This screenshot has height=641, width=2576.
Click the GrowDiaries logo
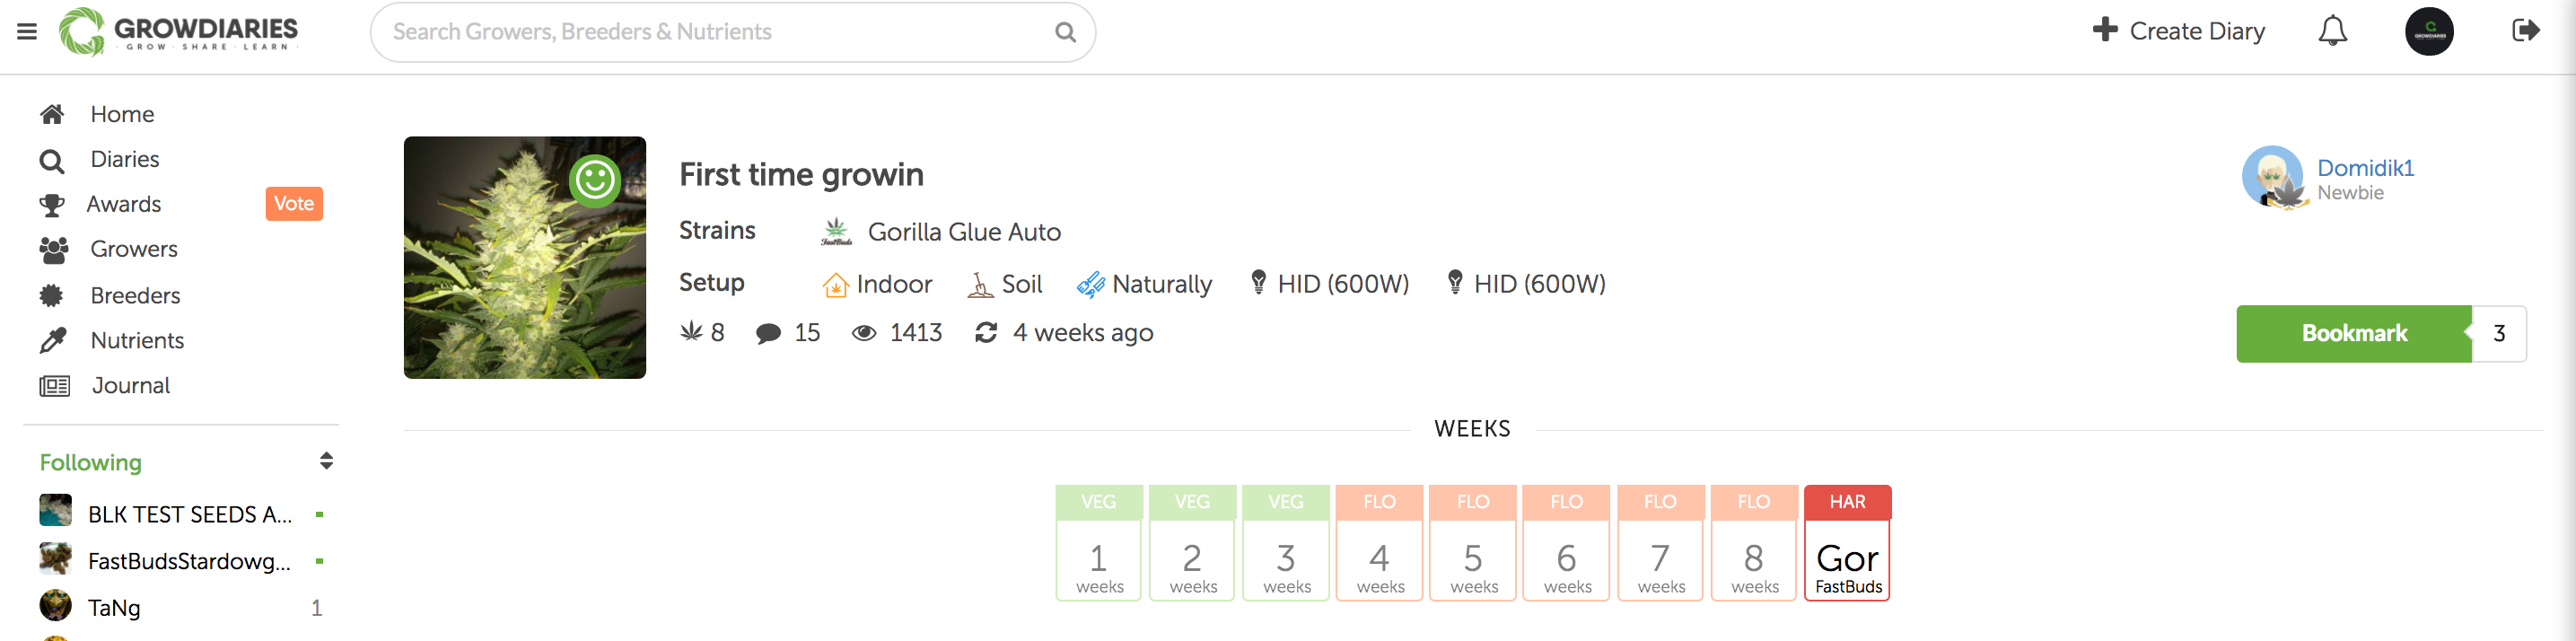pos(179,32)
